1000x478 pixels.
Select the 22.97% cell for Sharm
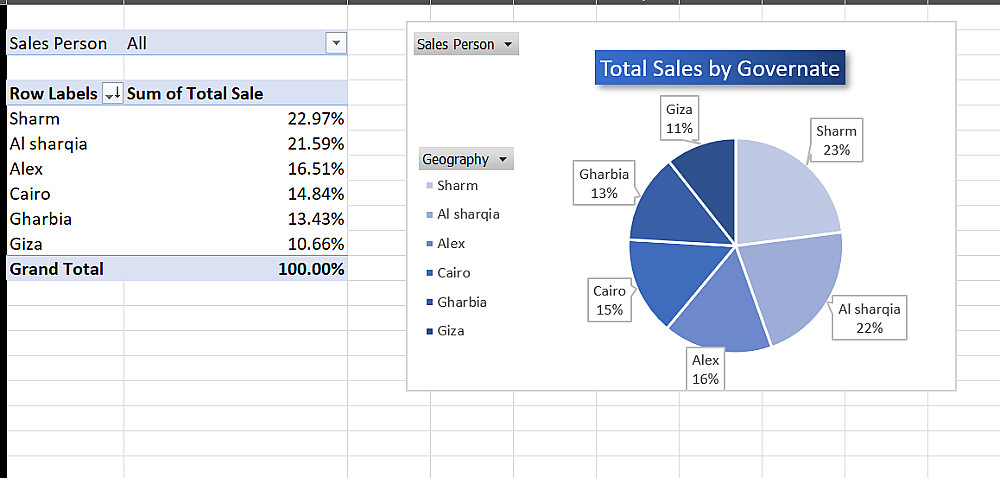[x=315, y=119]
